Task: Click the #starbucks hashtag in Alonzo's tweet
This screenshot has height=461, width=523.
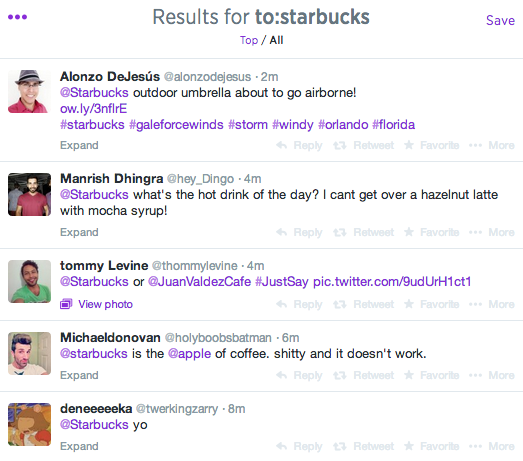Action: pyautogui.click(x=92, y=125)
